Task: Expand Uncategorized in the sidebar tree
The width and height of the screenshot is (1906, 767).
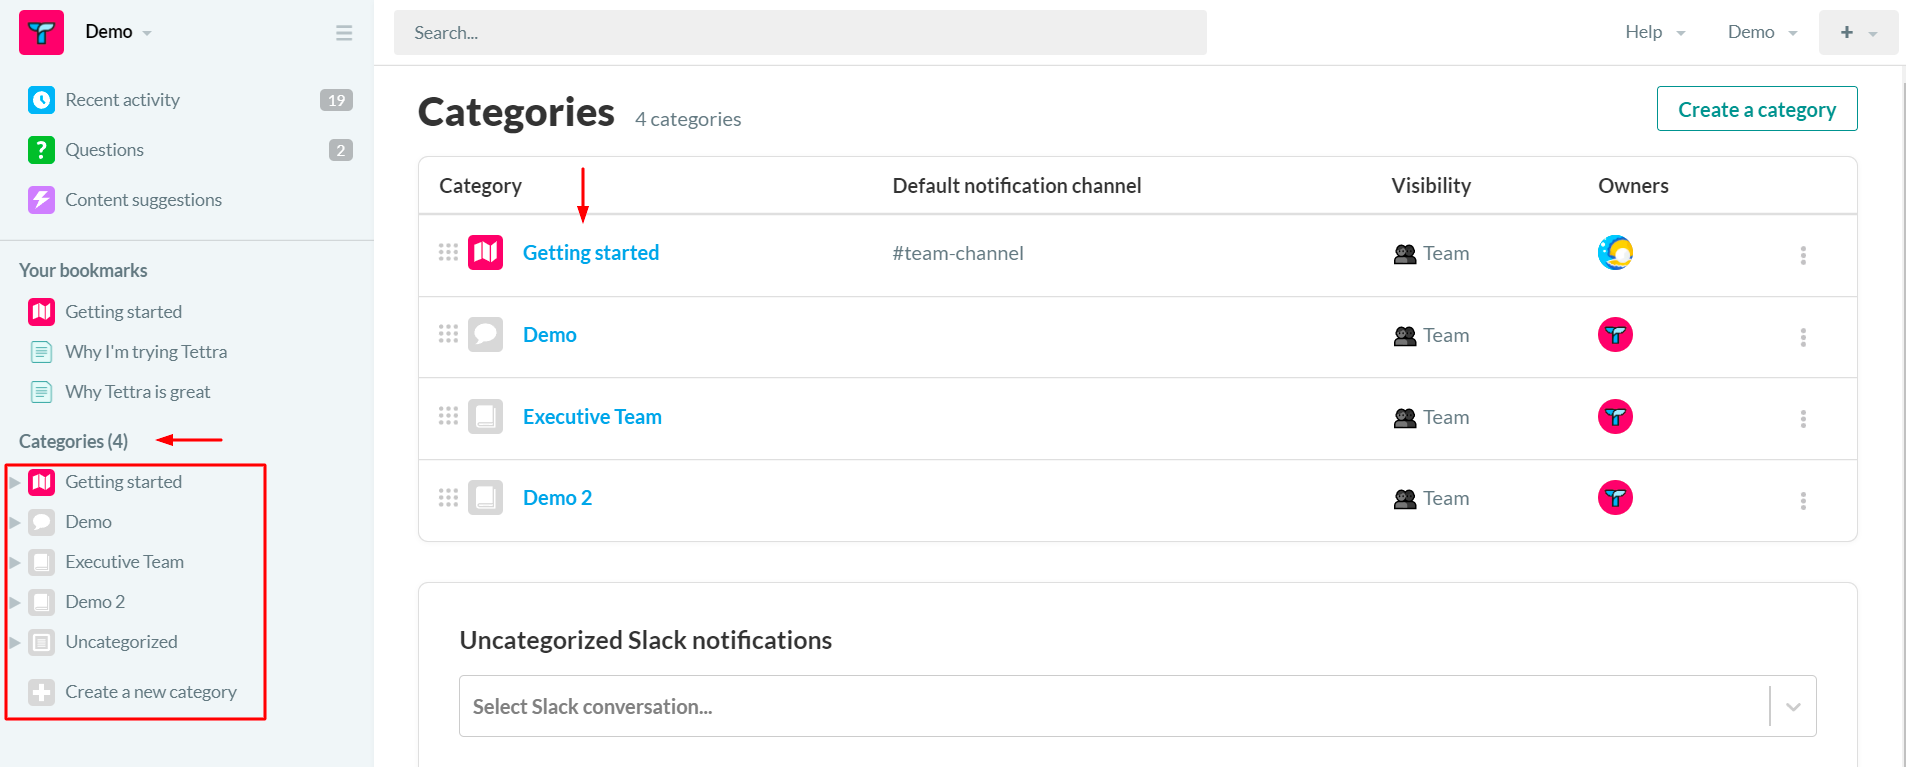Action: click(x=15, y=642)
